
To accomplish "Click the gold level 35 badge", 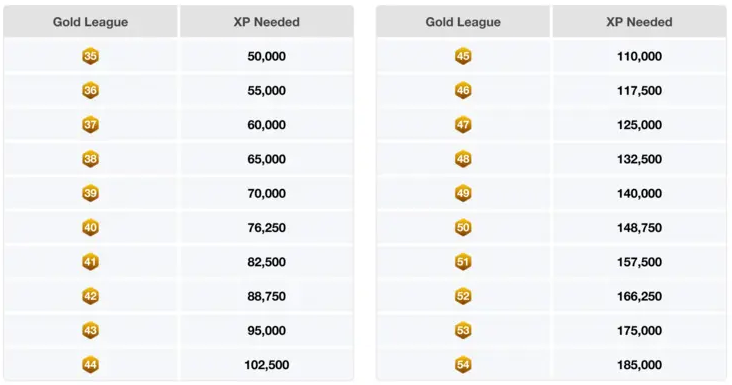I will (90, 56).
